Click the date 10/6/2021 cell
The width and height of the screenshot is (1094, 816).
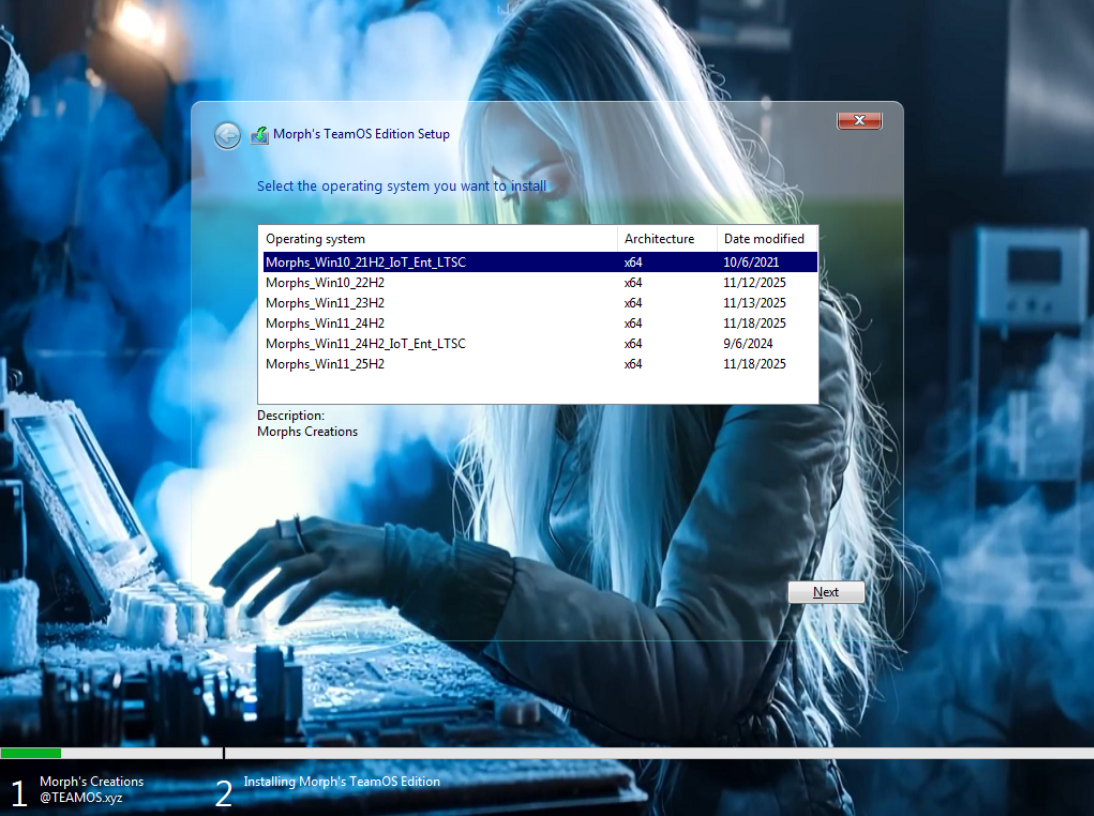tap(751, 262)
